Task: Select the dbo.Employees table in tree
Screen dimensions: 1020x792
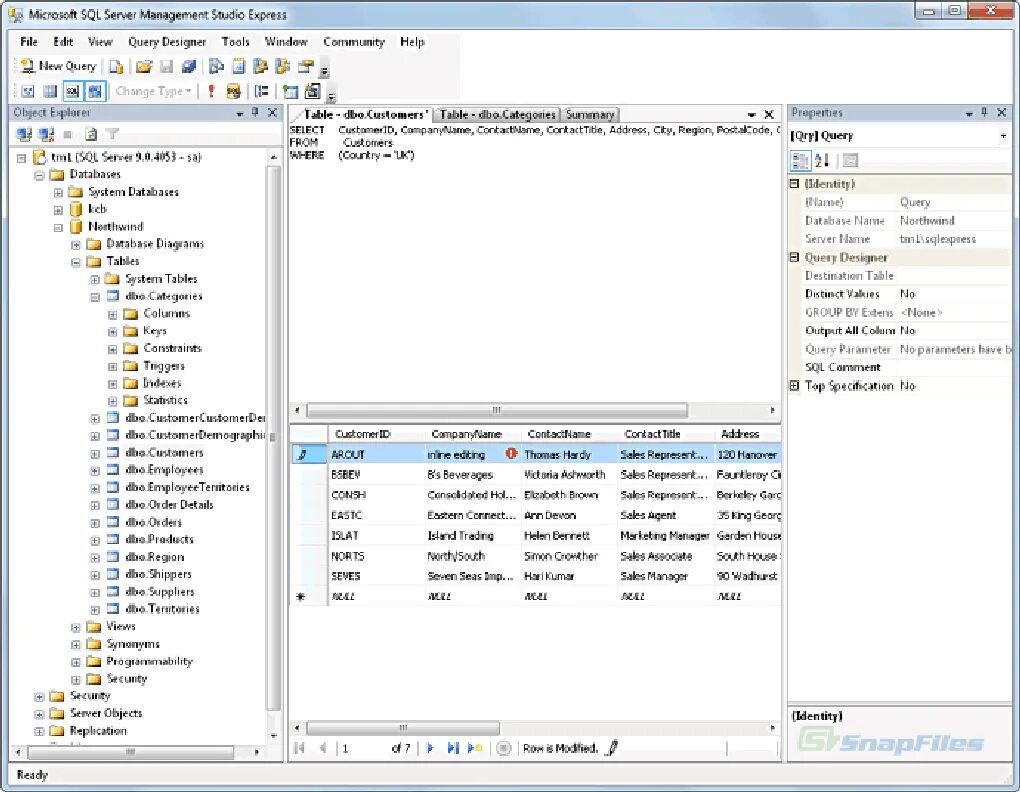Action: [x=164, y=470]
